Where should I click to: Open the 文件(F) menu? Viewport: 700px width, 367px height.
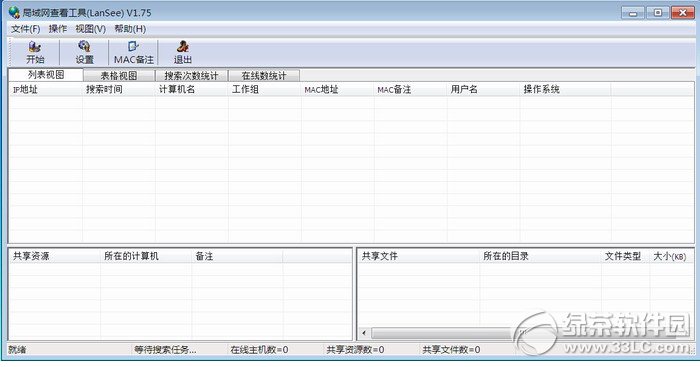point(25,29)
